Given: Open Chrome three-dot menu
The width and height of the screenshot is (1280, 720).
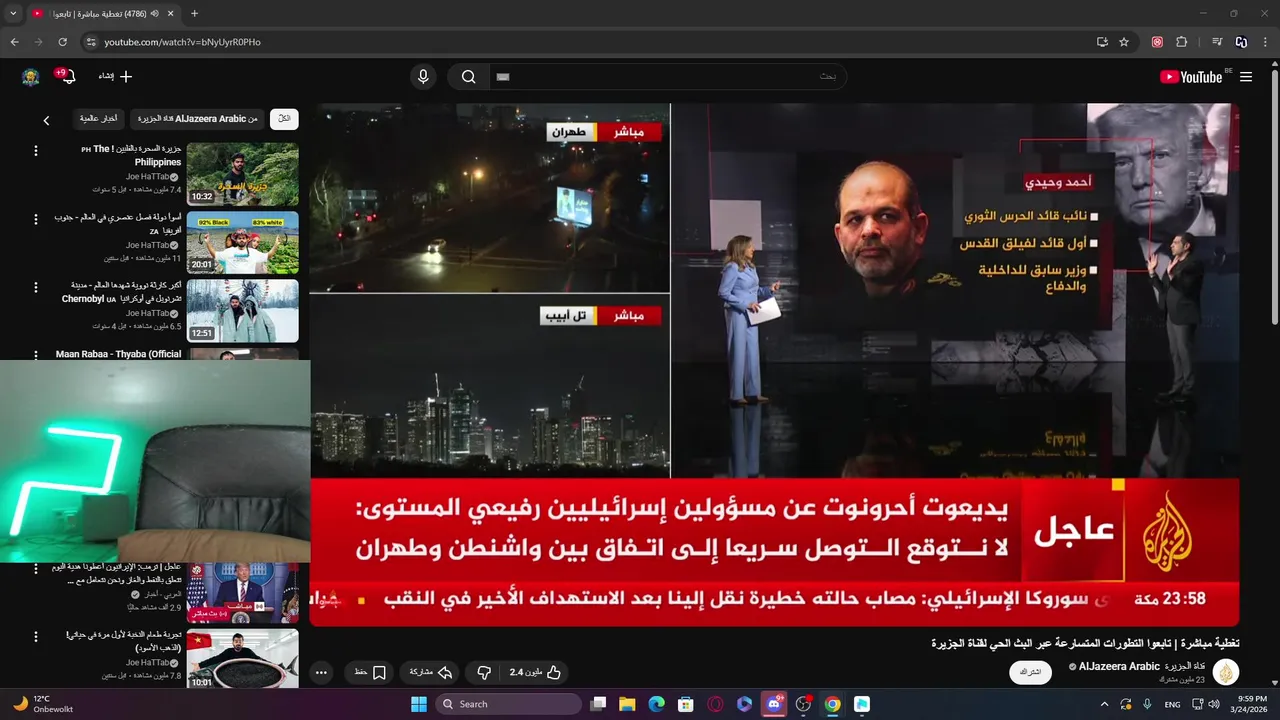Looking at the screenshot, I should [1265, 42].
